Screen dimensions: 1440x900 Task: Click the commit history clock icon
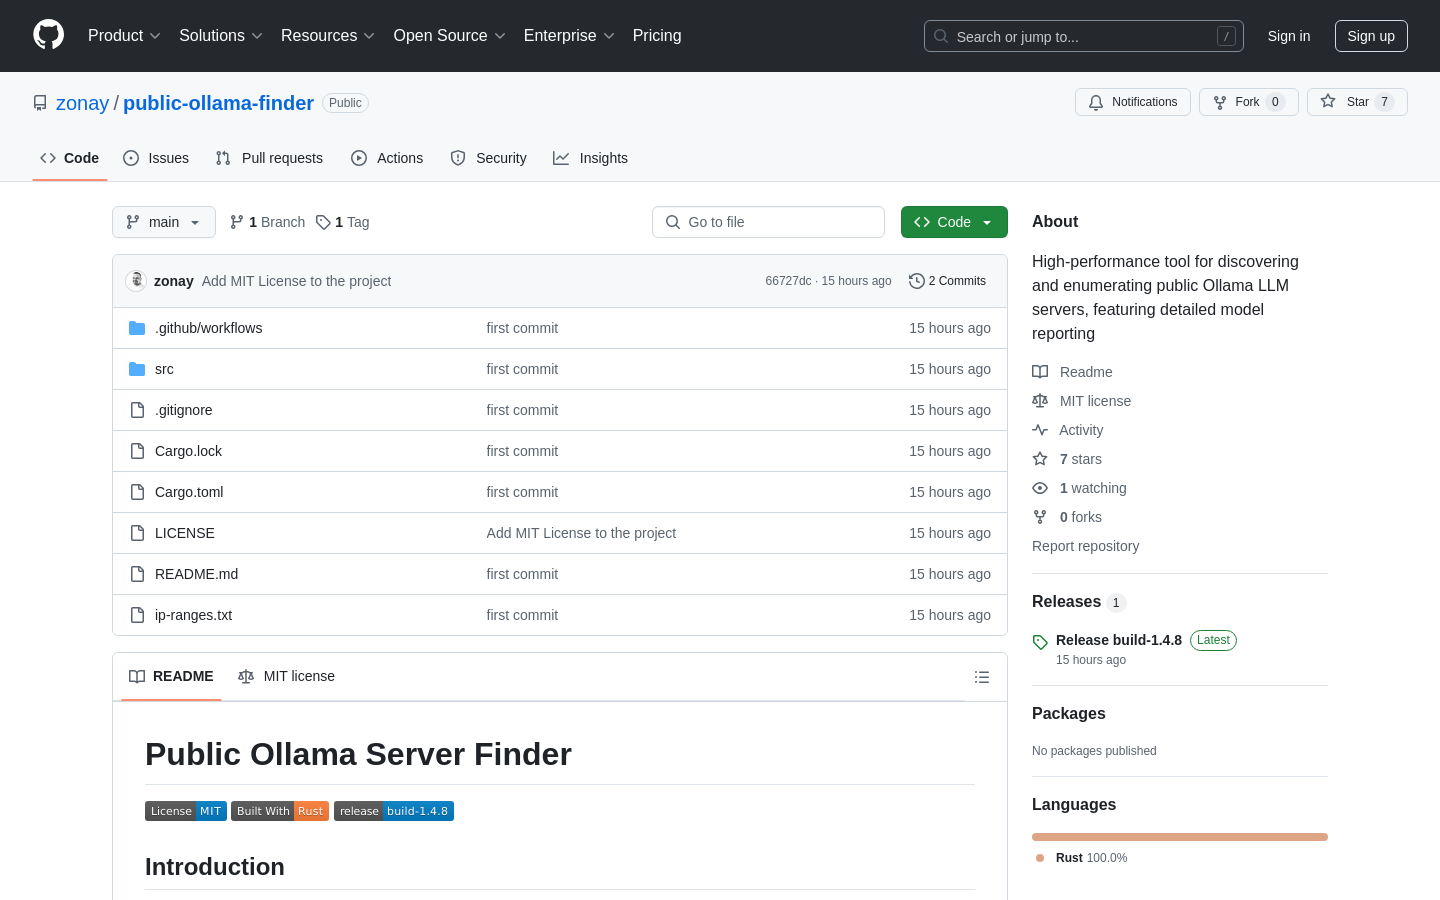[x=916, y=281]
